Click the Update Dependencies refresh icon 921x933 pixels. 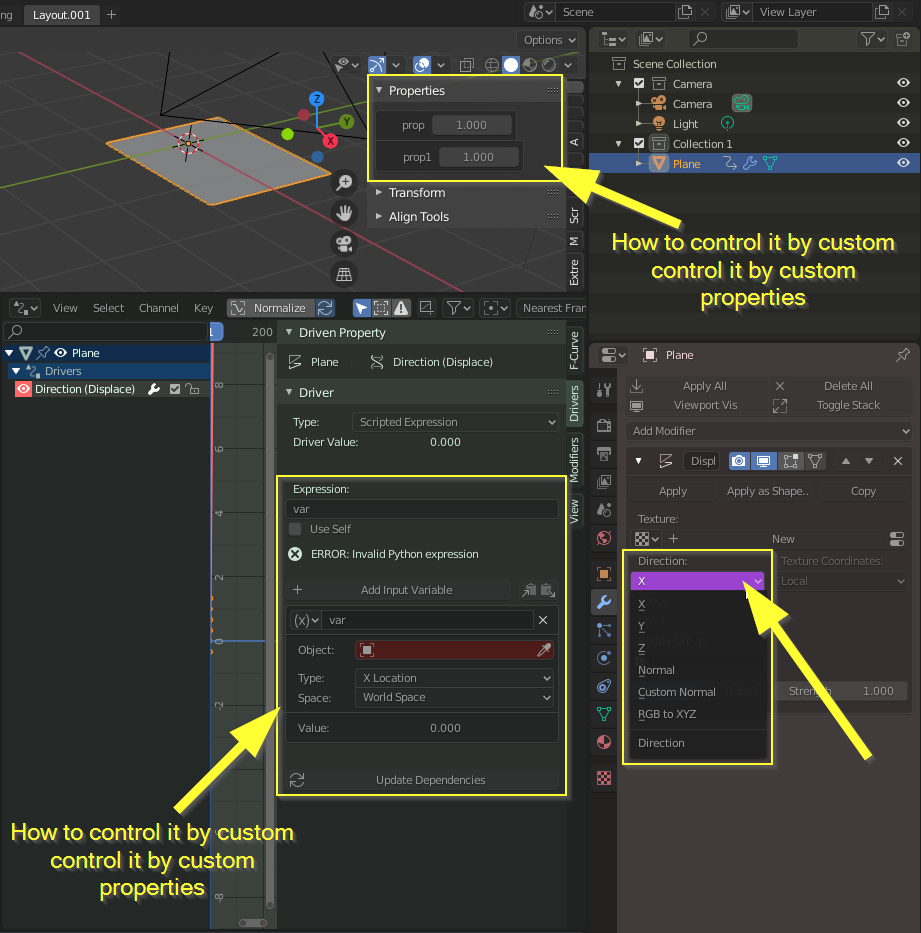(x=297, y=780)
